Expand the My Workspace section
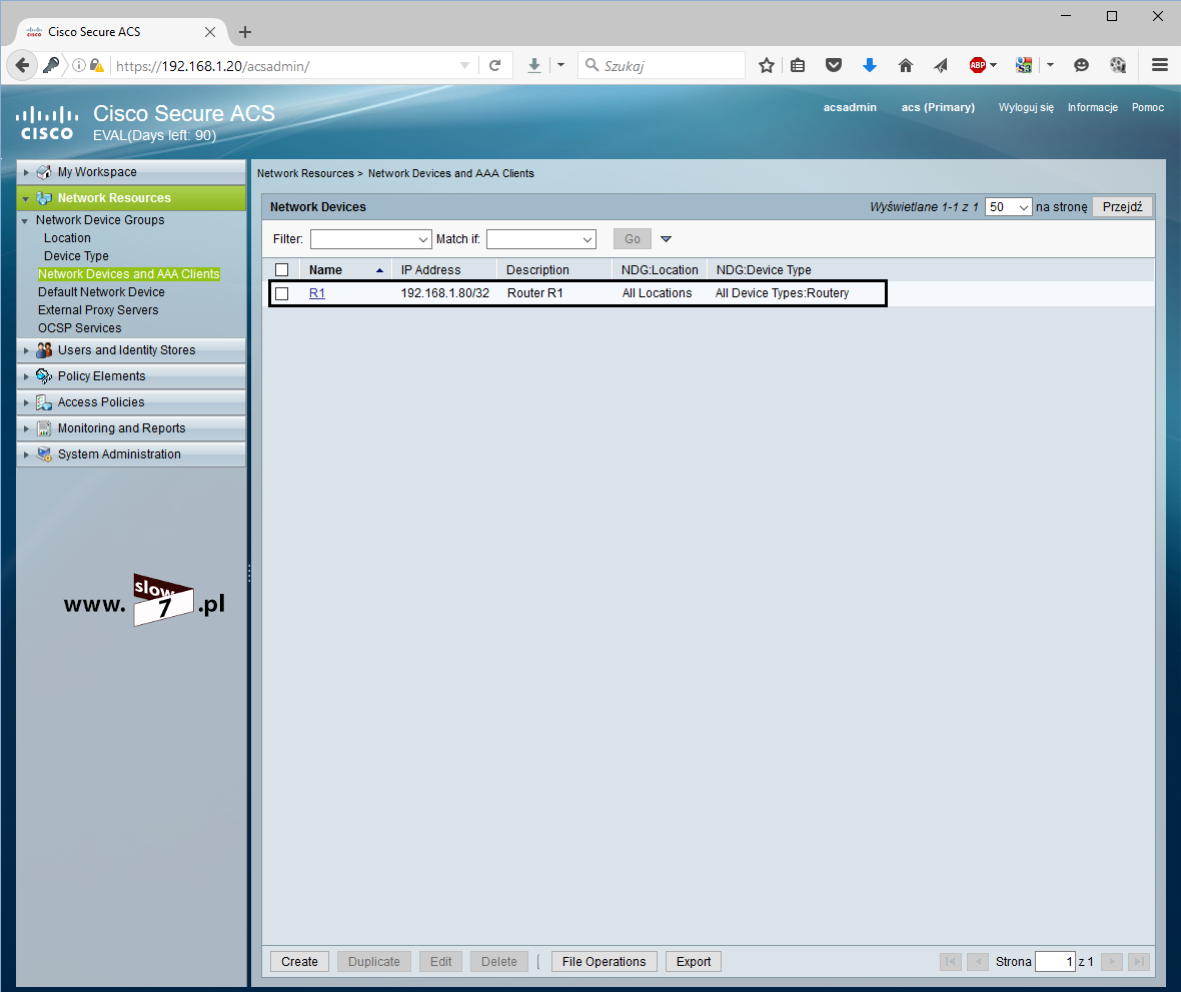 click(x=26, y=172)
